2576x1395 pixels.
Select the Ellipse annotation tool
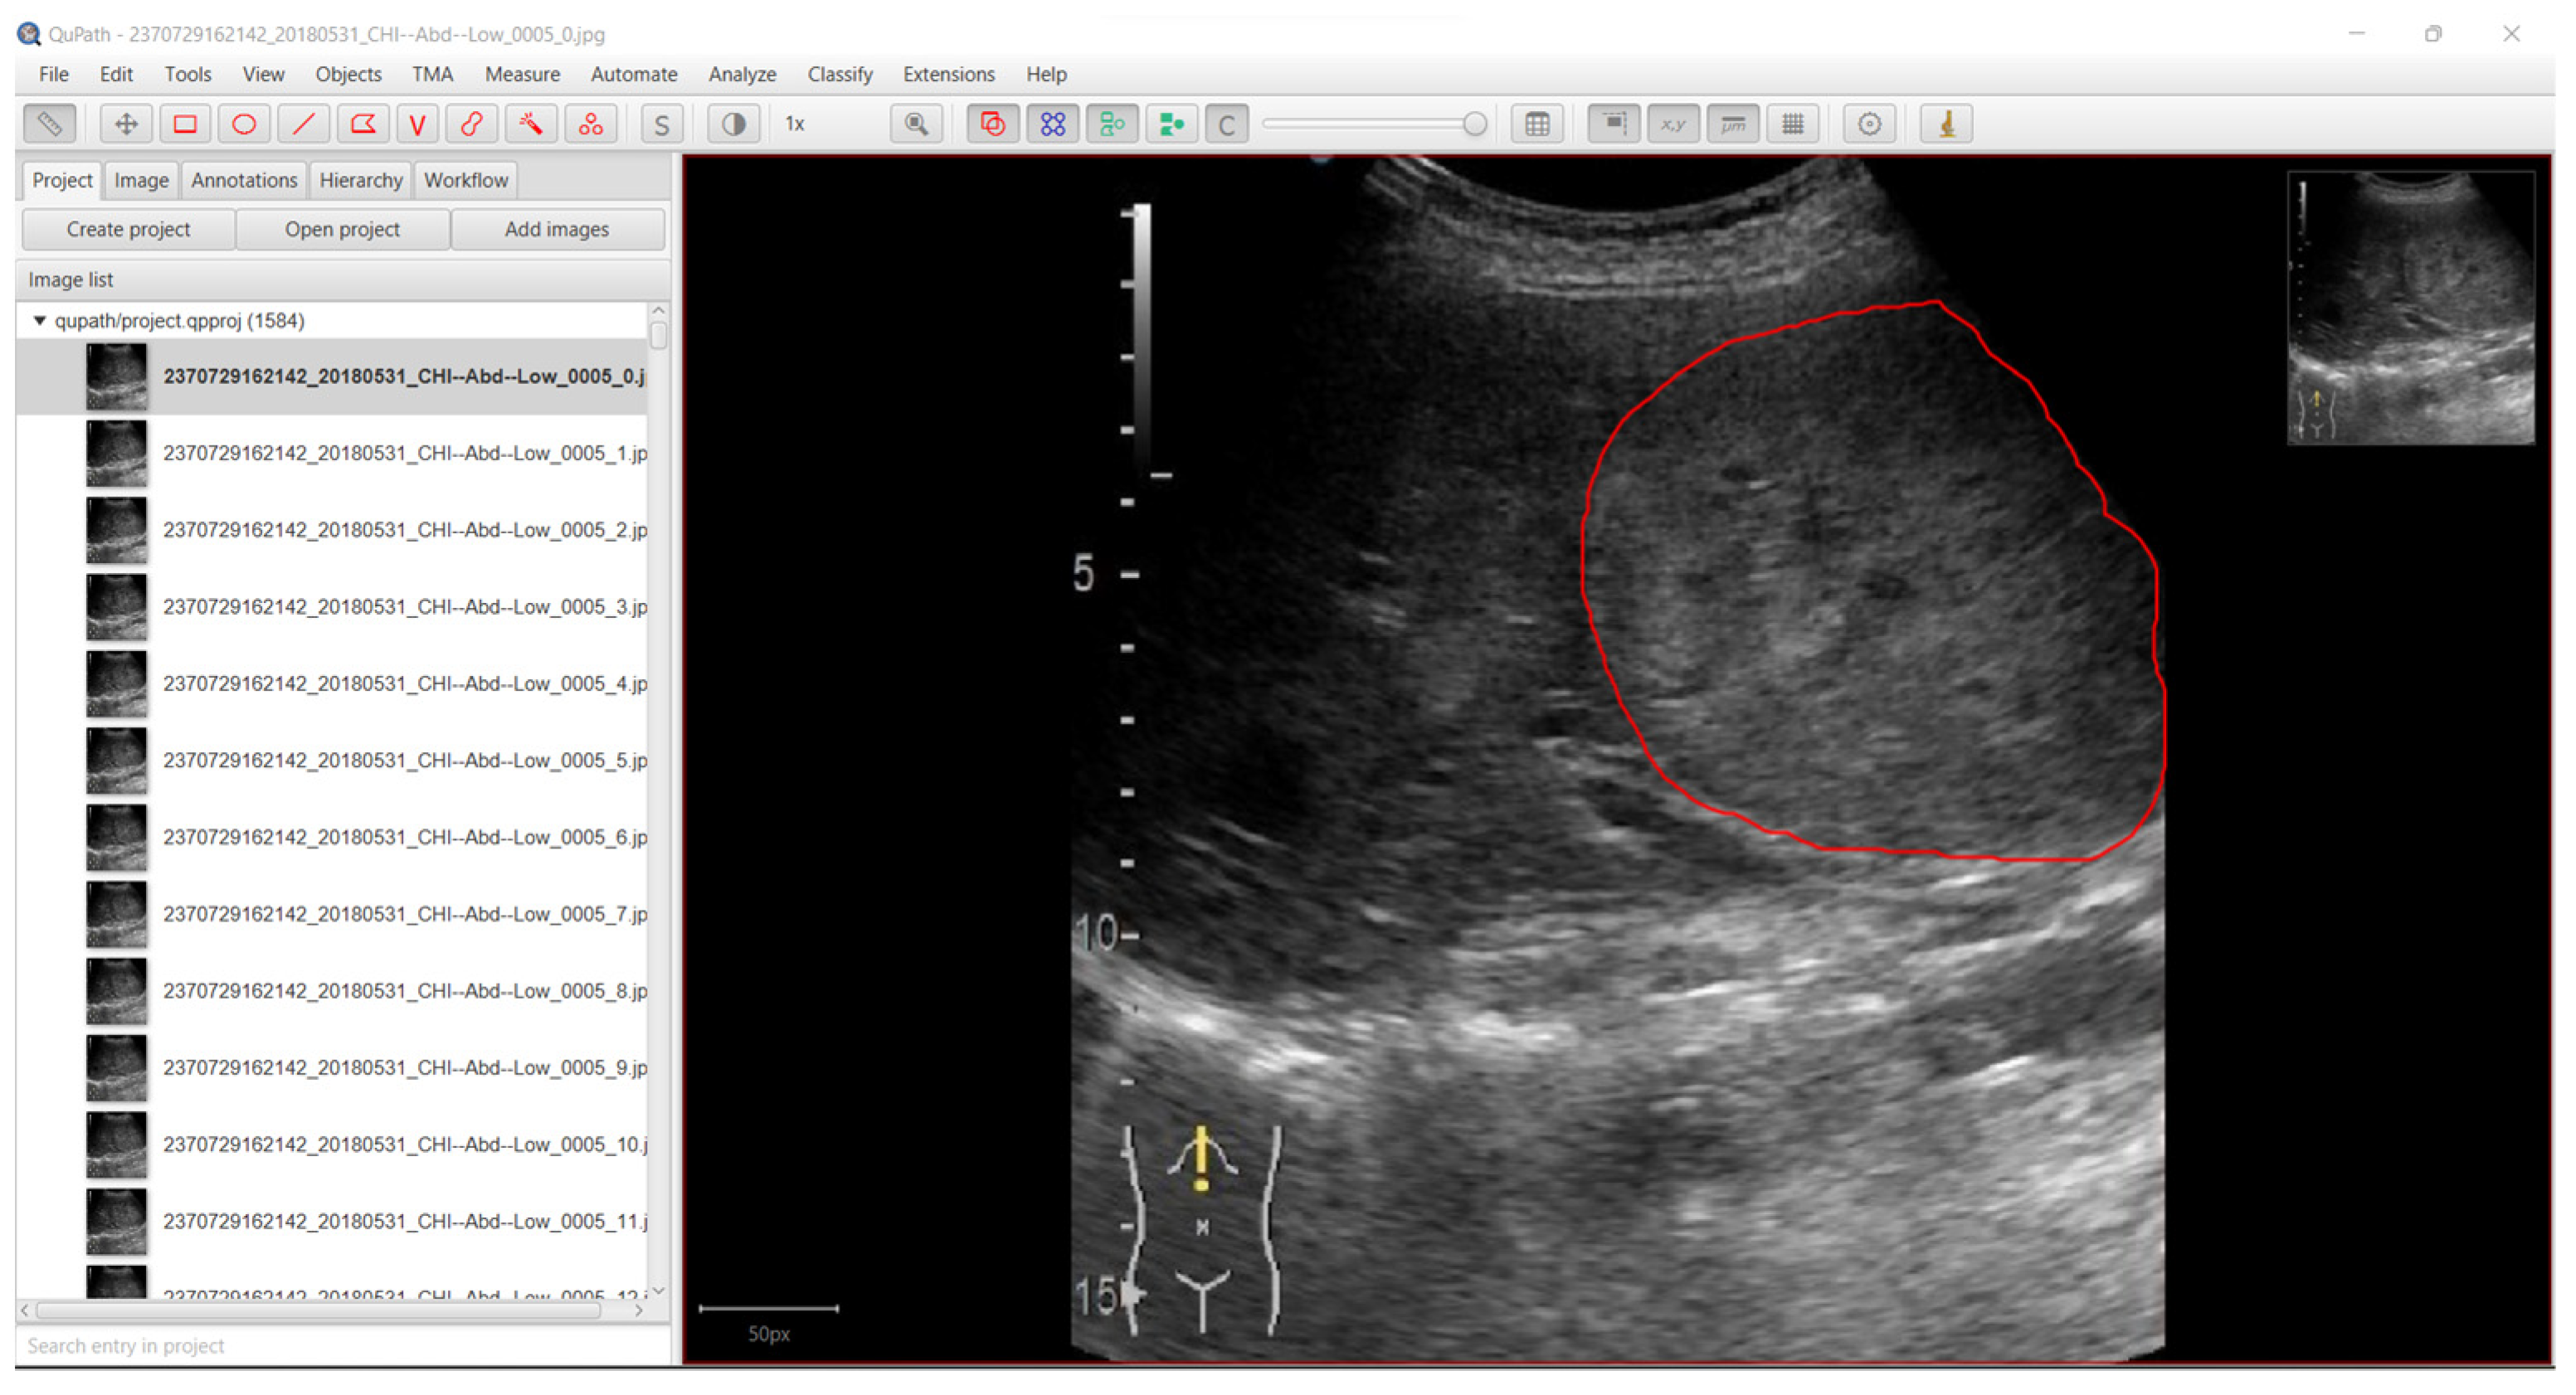click(244, 124)
